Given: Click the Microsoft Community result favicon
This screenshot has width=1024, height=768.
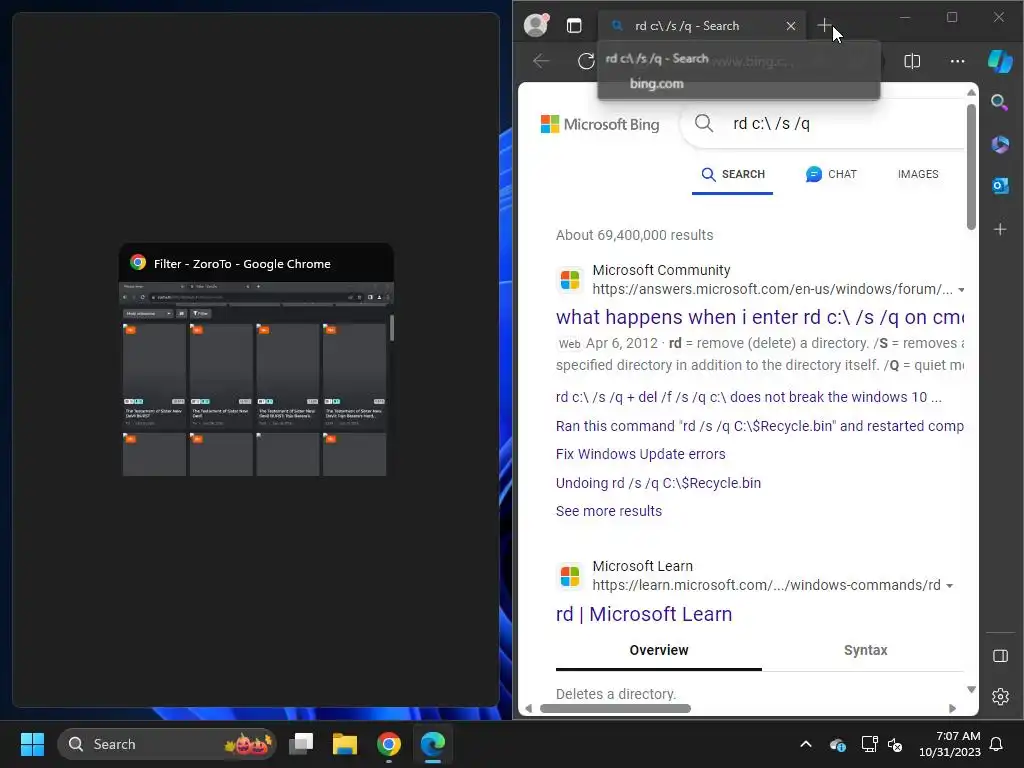Looking at the screenshot, I should pyautogui.click(x=570, y=280).
